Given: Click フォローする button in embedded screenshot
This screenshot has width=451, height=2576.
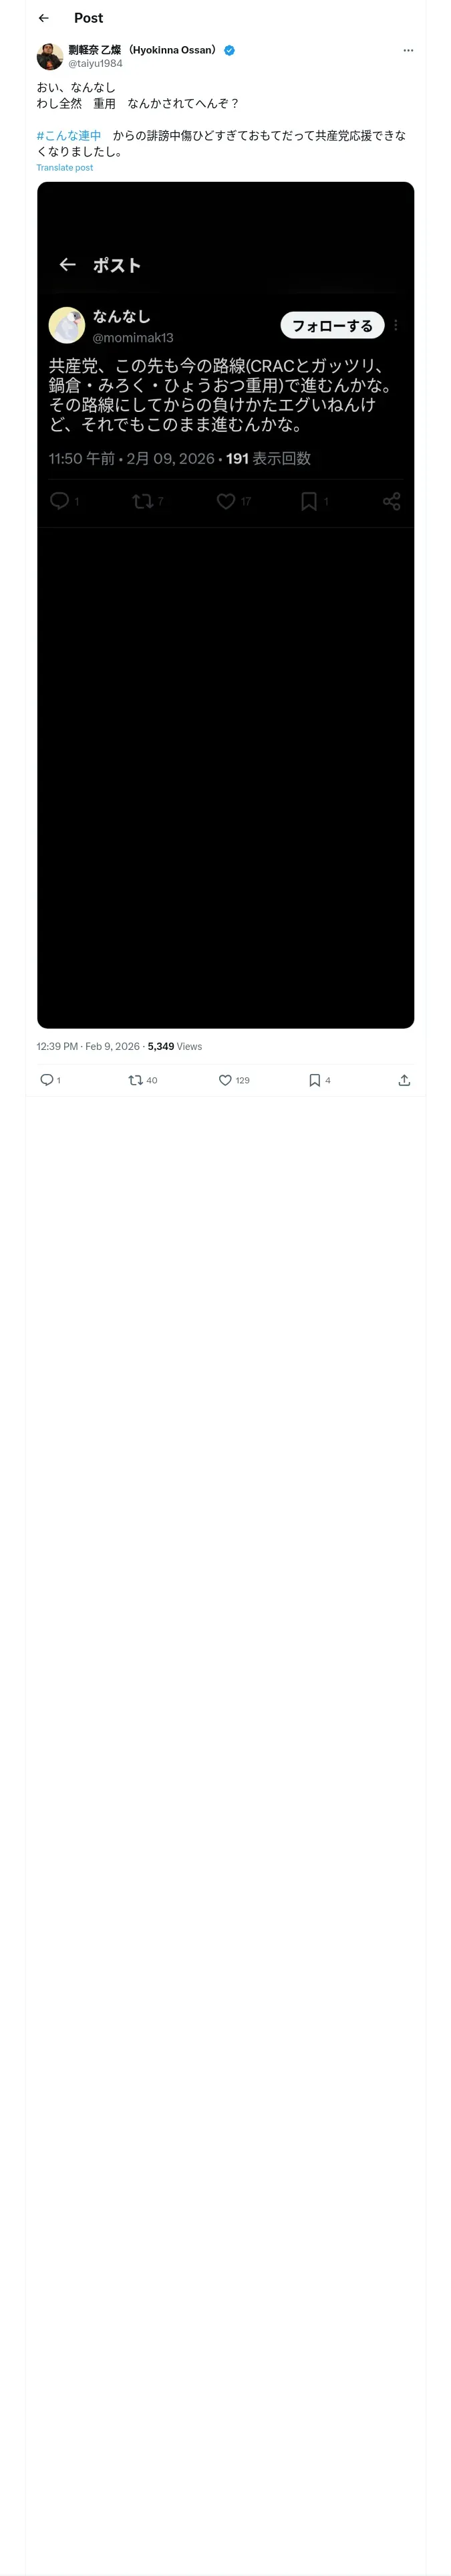Looking at the screenshot, I should 331,325.
